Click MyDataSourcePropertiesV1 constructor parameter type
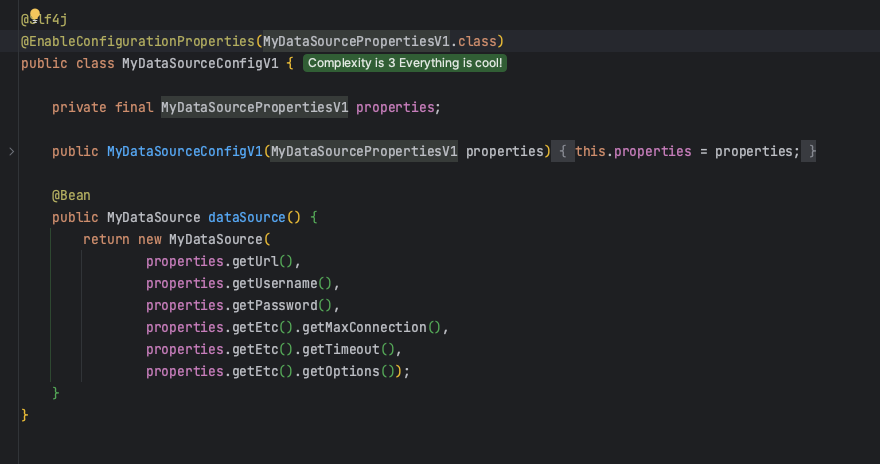The height and width of the screenshot is (464, 880). point(364,151)
